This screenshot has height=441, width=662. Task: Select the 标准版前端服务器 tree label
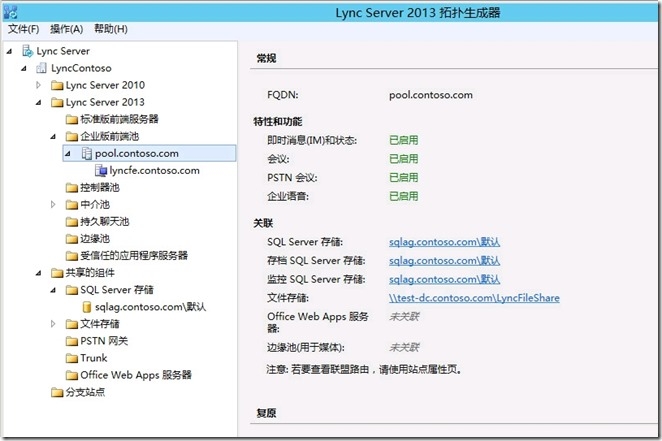click(x=119, y=119)
